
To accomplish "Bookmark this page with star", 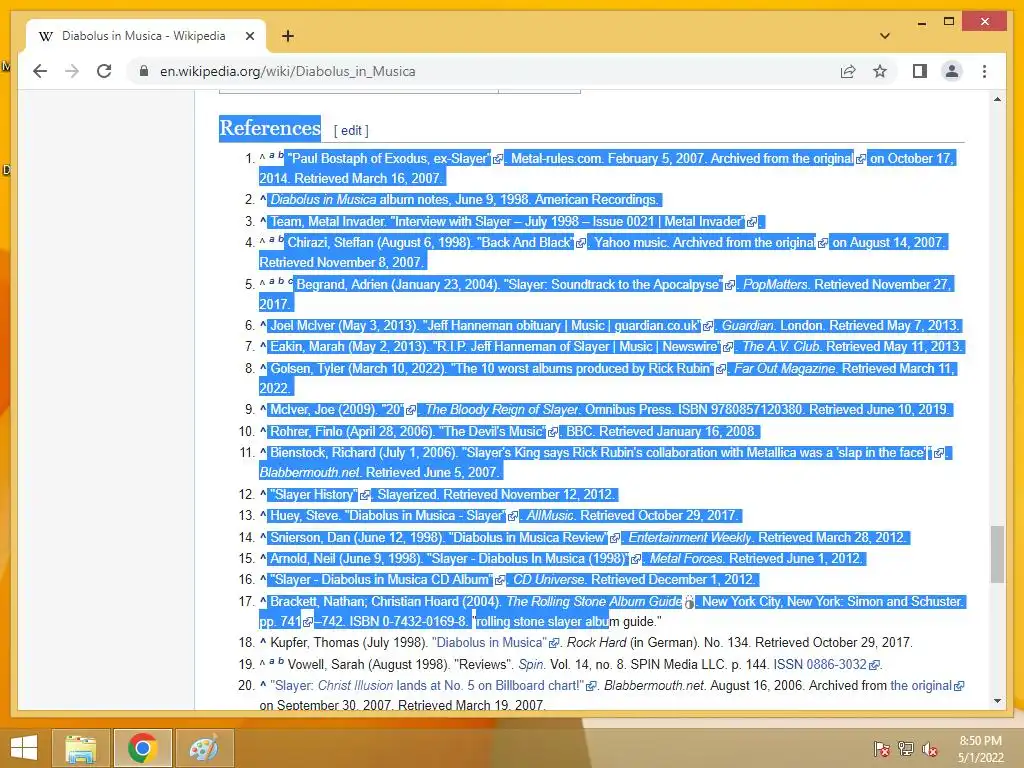I will coord(880,71).
